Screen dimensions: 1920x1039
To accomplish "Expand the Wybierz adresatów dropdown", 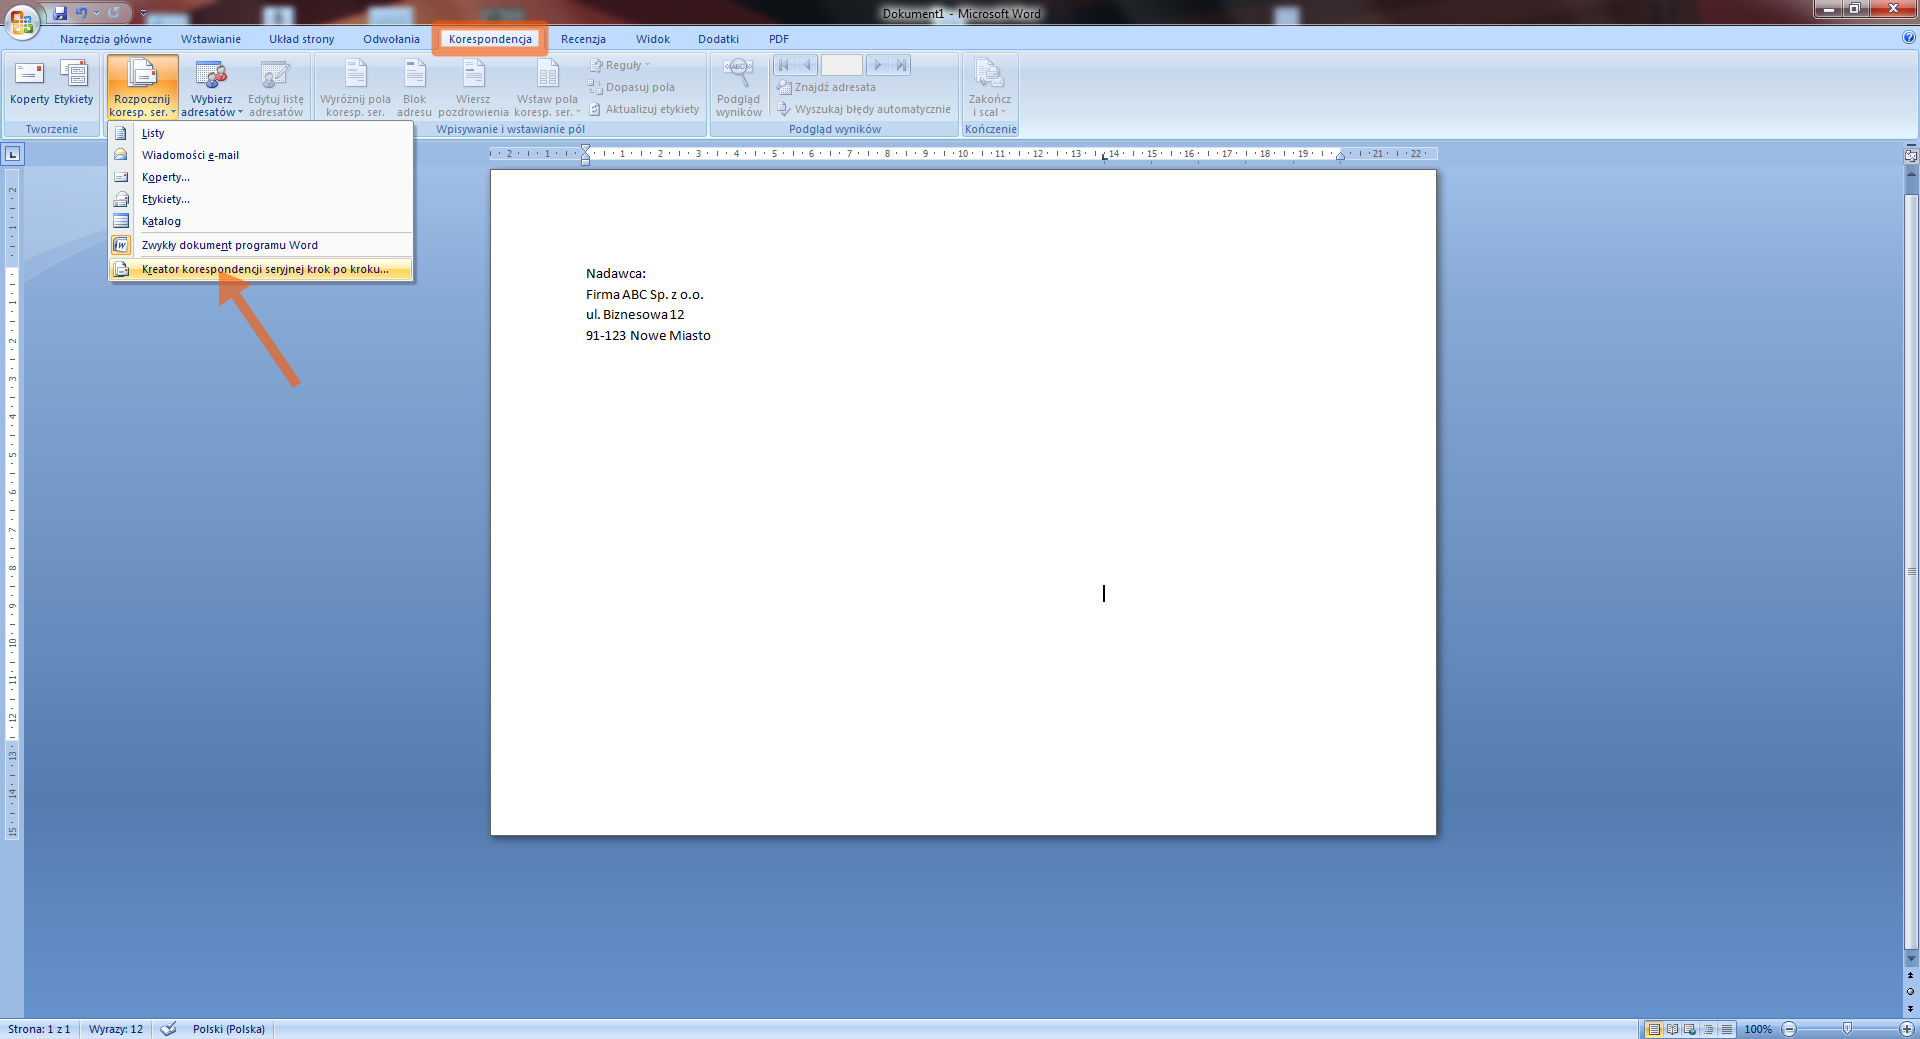I will coord(211,89).
